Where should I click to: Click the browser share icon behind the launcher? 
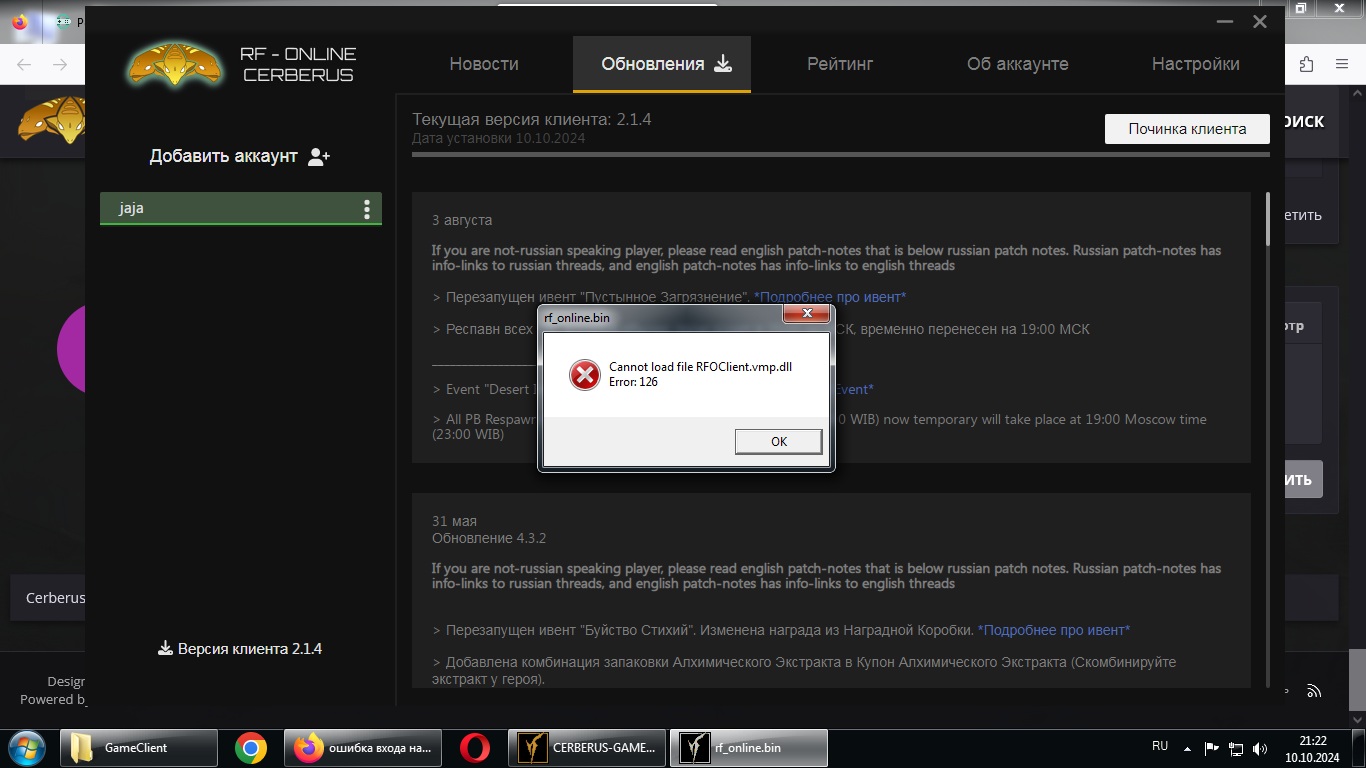pyautogui.click(x=1306, y=64)
